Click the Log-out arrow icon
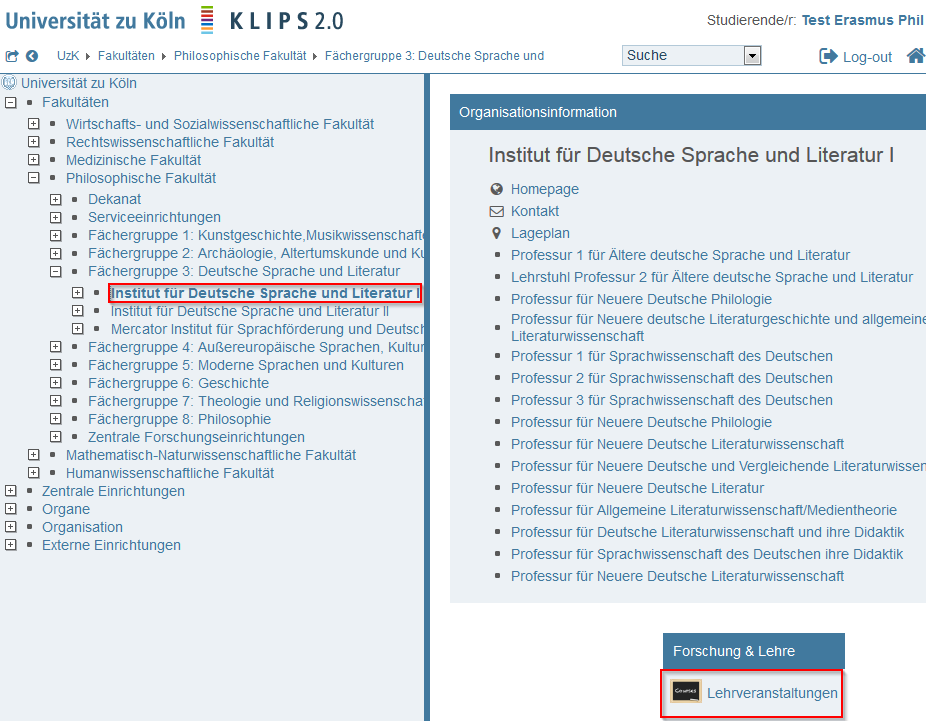Image resolution: width=926 pixels, height=721 pixels. pyautogui.click(x=828, y=56)
